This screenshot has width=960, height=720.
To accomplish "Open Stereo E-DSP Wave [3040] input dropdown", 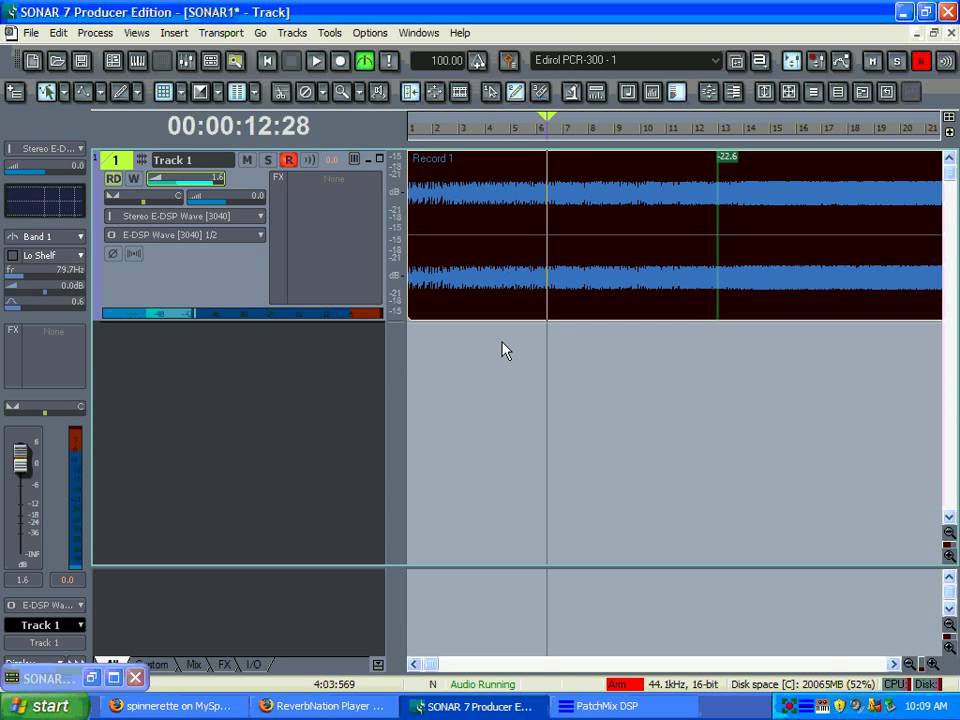I will tap(185, 216).
